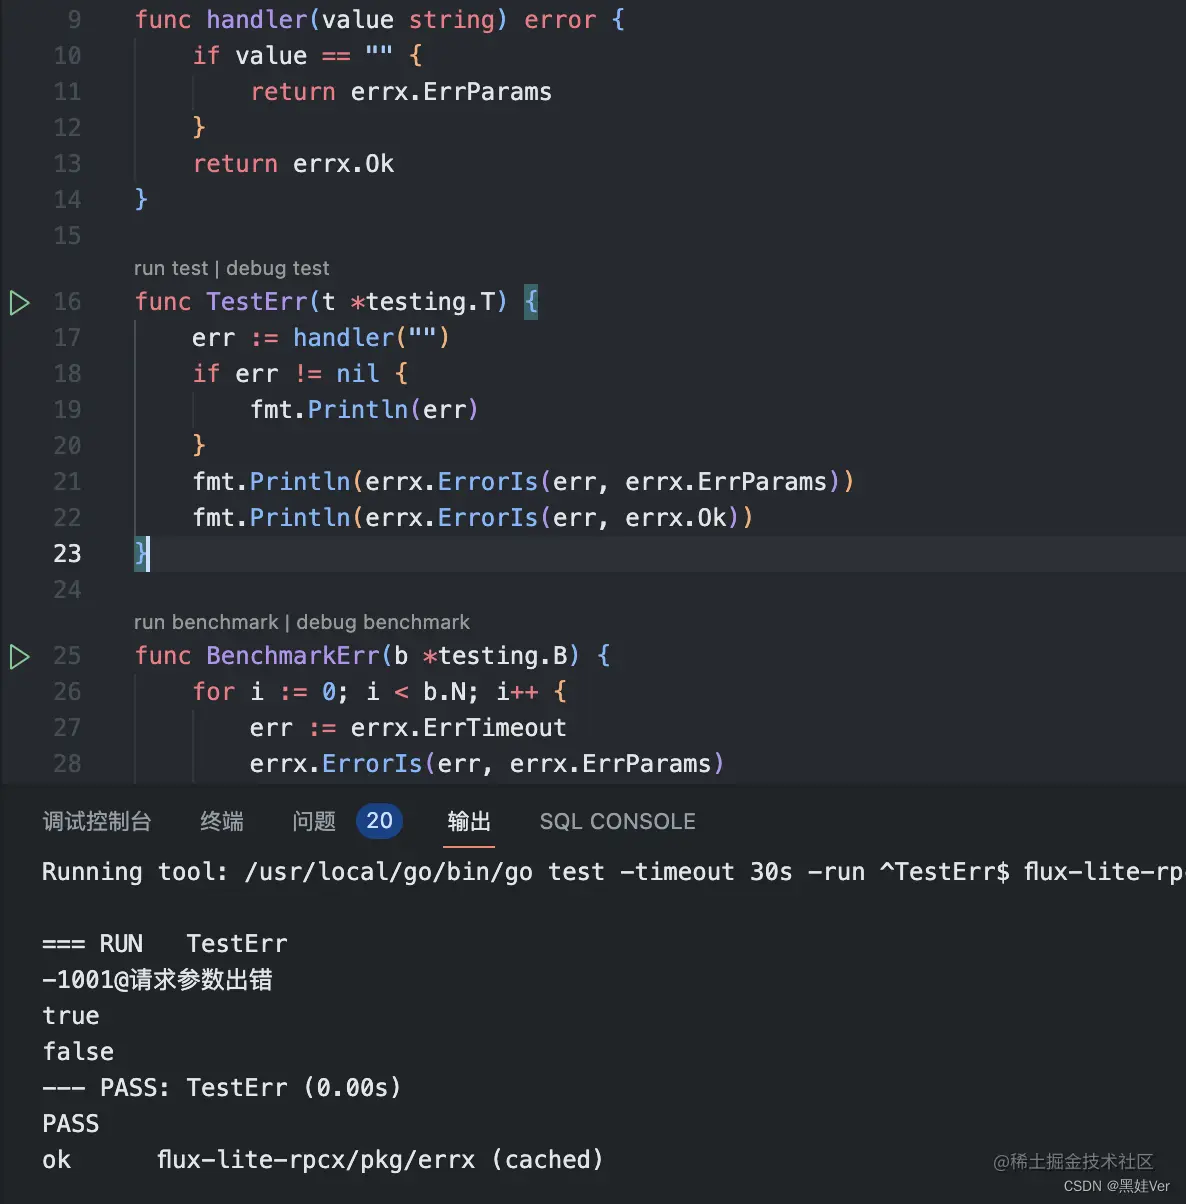Click 'b.N' in the for loop
The image size is (1186, 1204).
444,692
